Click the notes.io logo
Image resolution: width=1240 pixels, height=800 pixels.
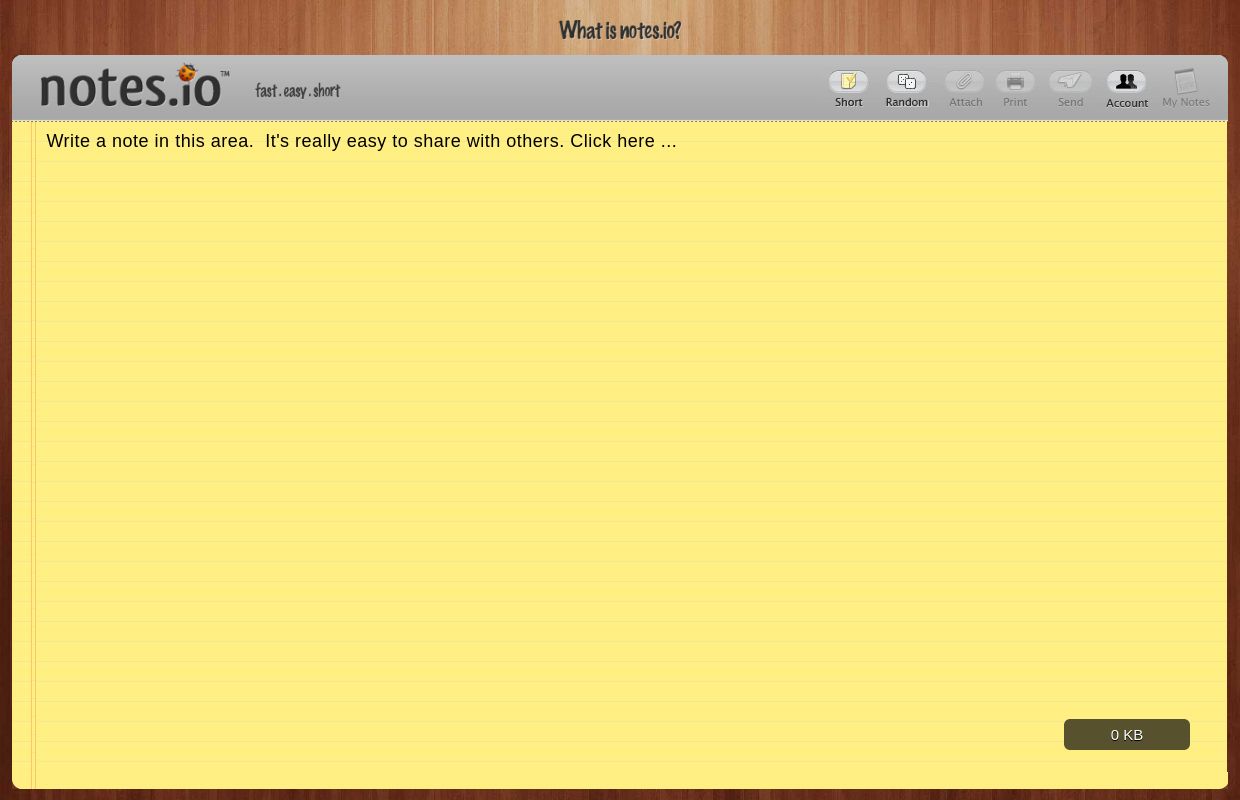coord(134,86)
